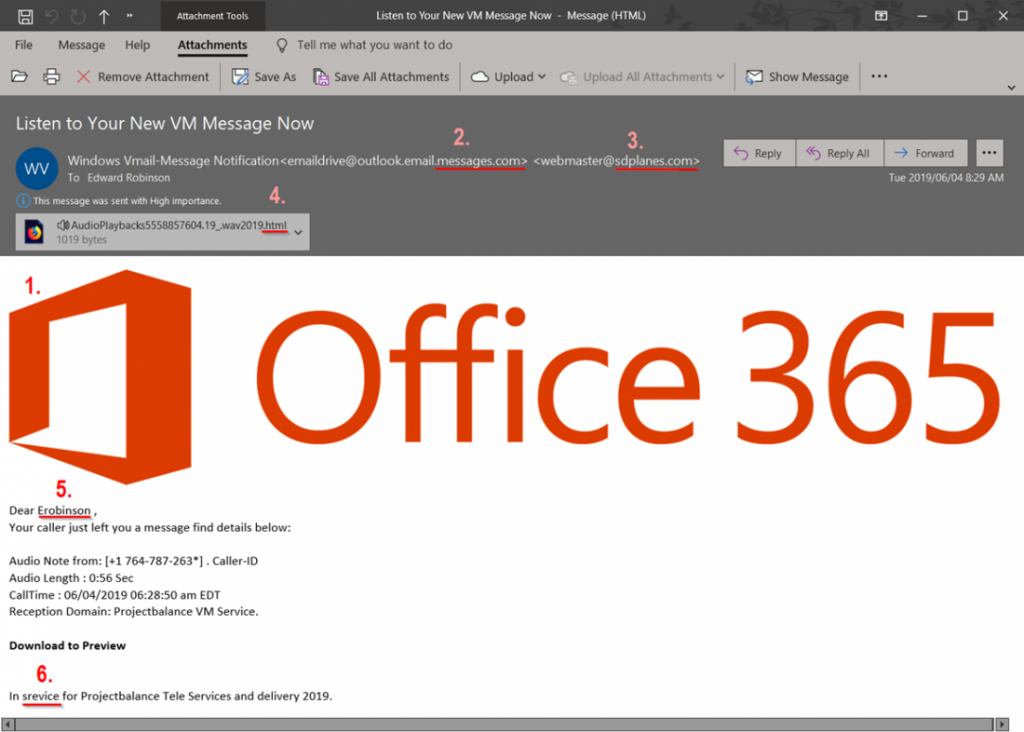Click the Reply All button

pos(840,152)
